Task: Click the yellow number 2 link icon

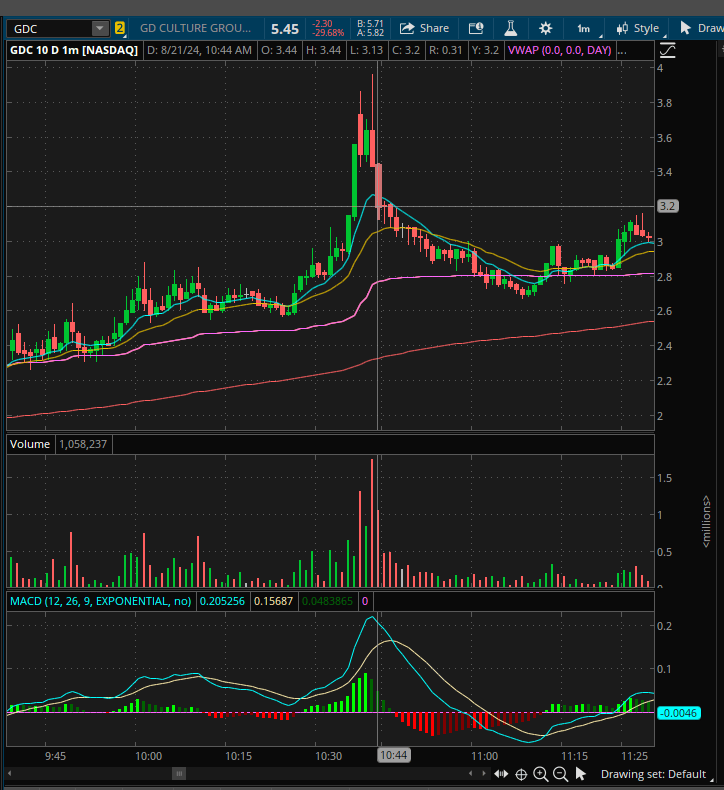Action: [x=119, y=28]
